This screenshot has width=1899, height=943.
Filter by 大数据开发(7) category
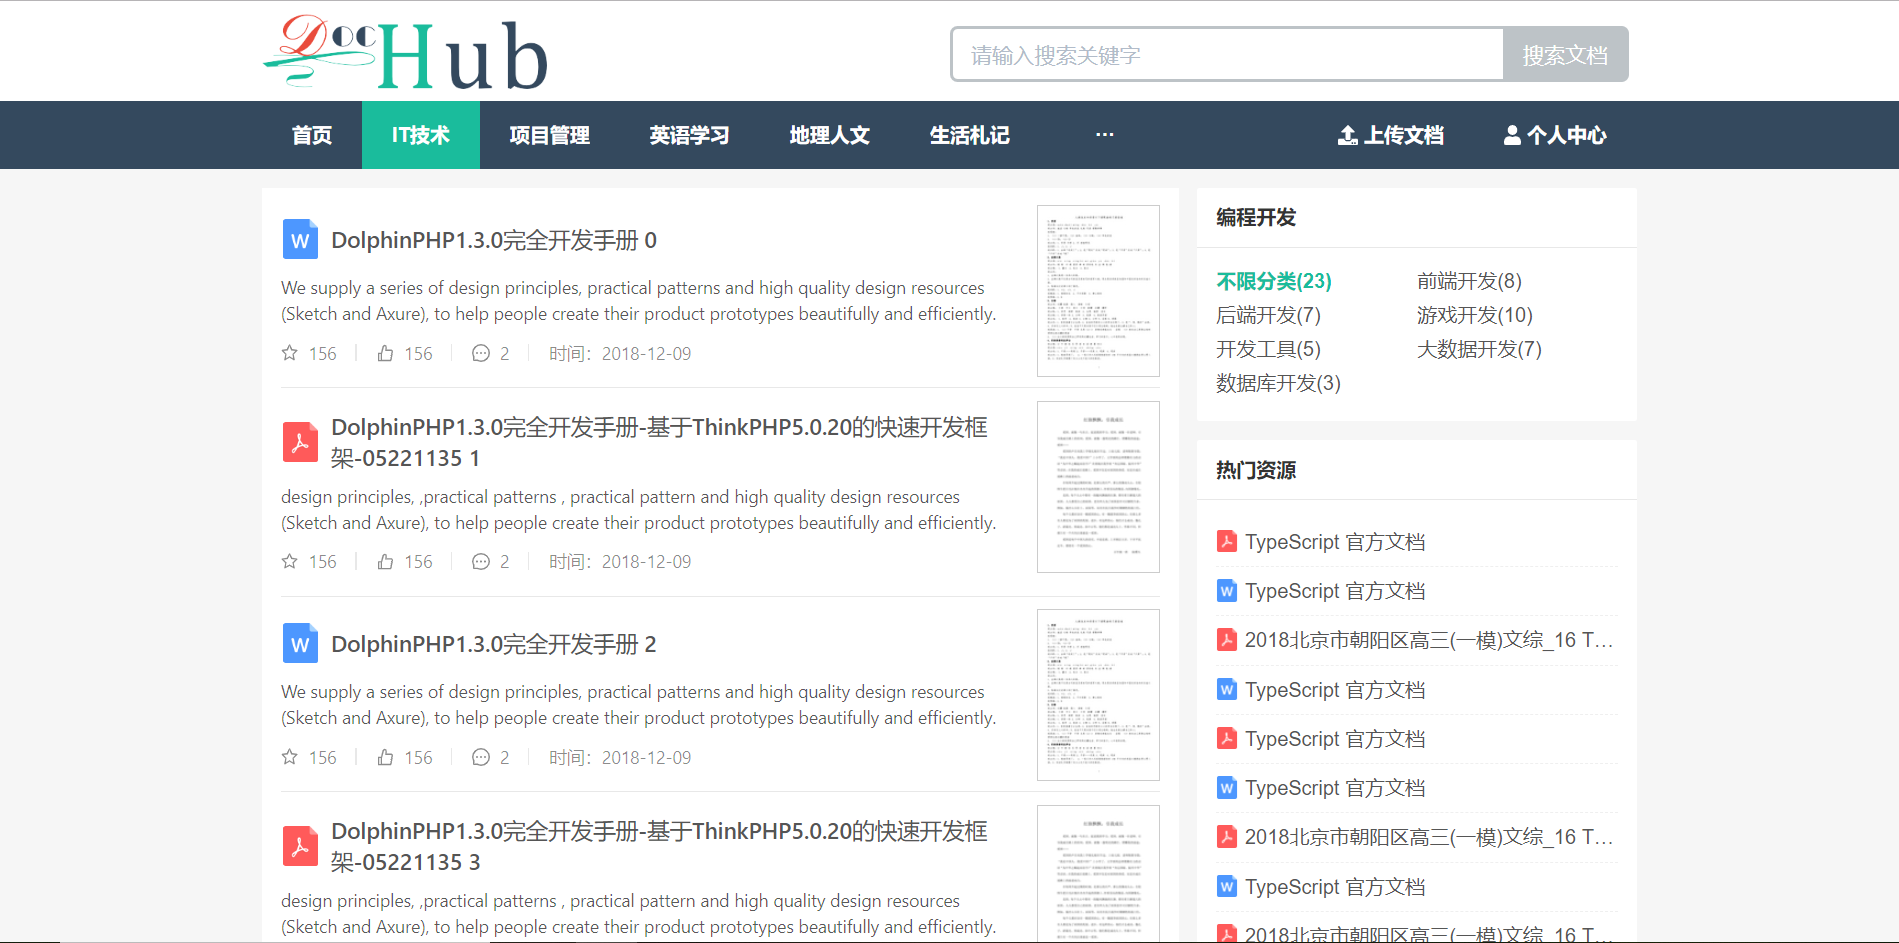(1479, 349)
